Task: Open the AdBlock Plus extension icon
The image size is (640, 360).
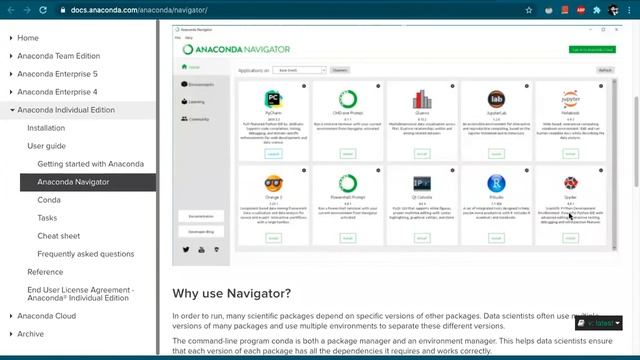Action: [580, 10]
